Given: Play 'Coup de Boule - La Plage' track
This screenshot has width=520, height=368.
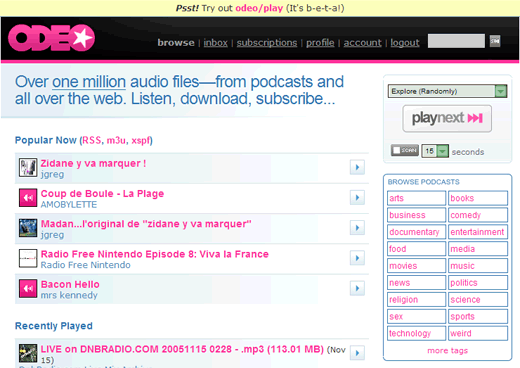Looking at the screenshot, I should click(357, 197).
